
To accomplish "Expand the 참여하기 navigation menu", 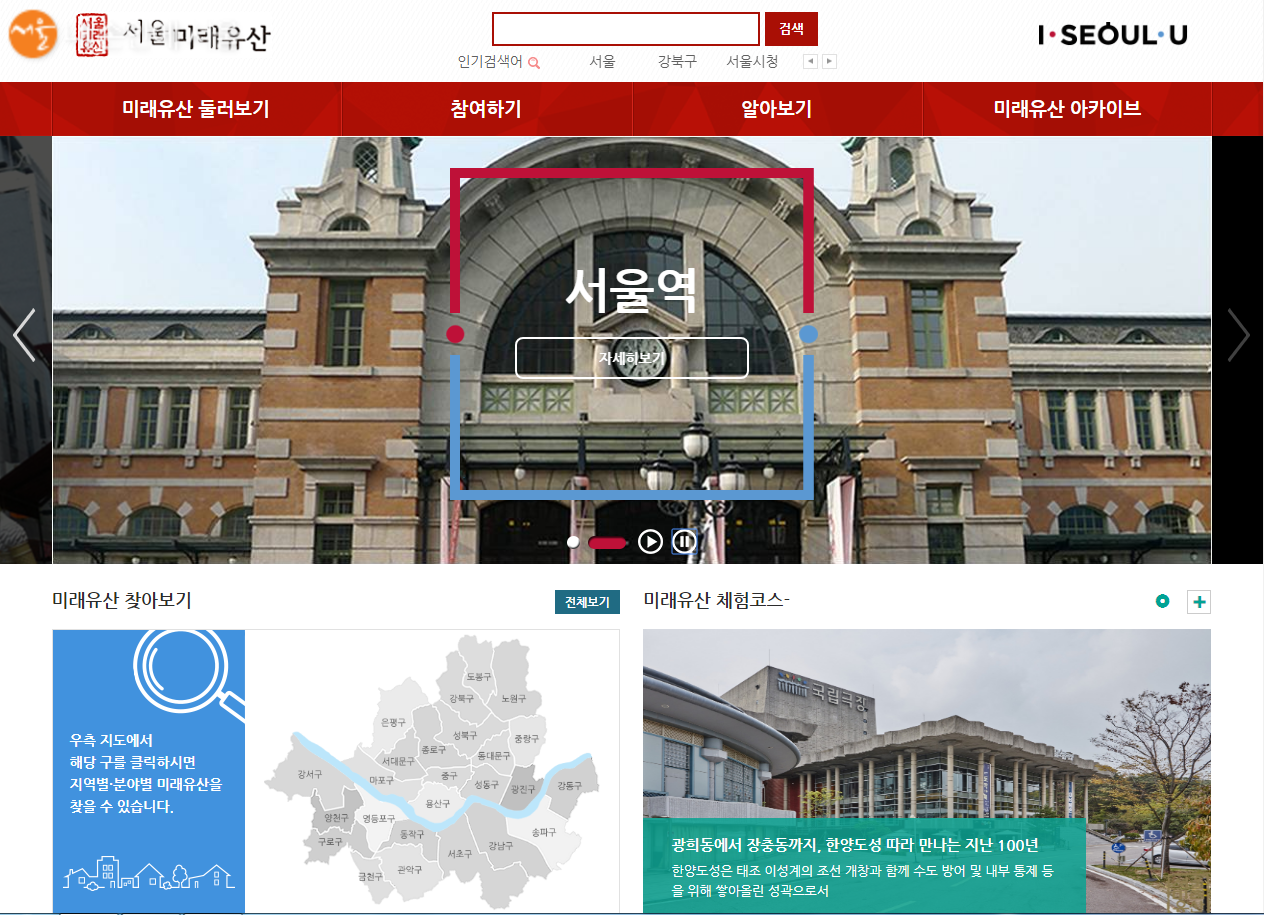I will point(486,109).
